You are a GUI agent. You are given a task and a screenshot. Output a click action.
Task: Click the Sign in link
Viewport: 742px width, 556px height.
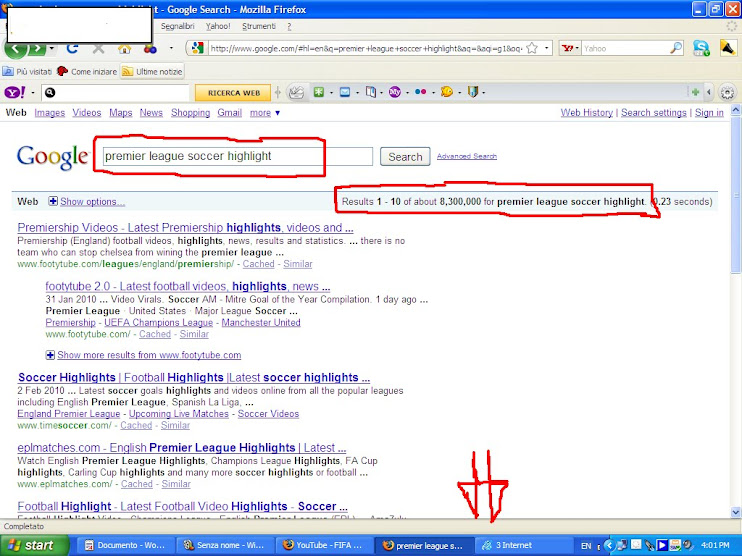coord(709,113)
